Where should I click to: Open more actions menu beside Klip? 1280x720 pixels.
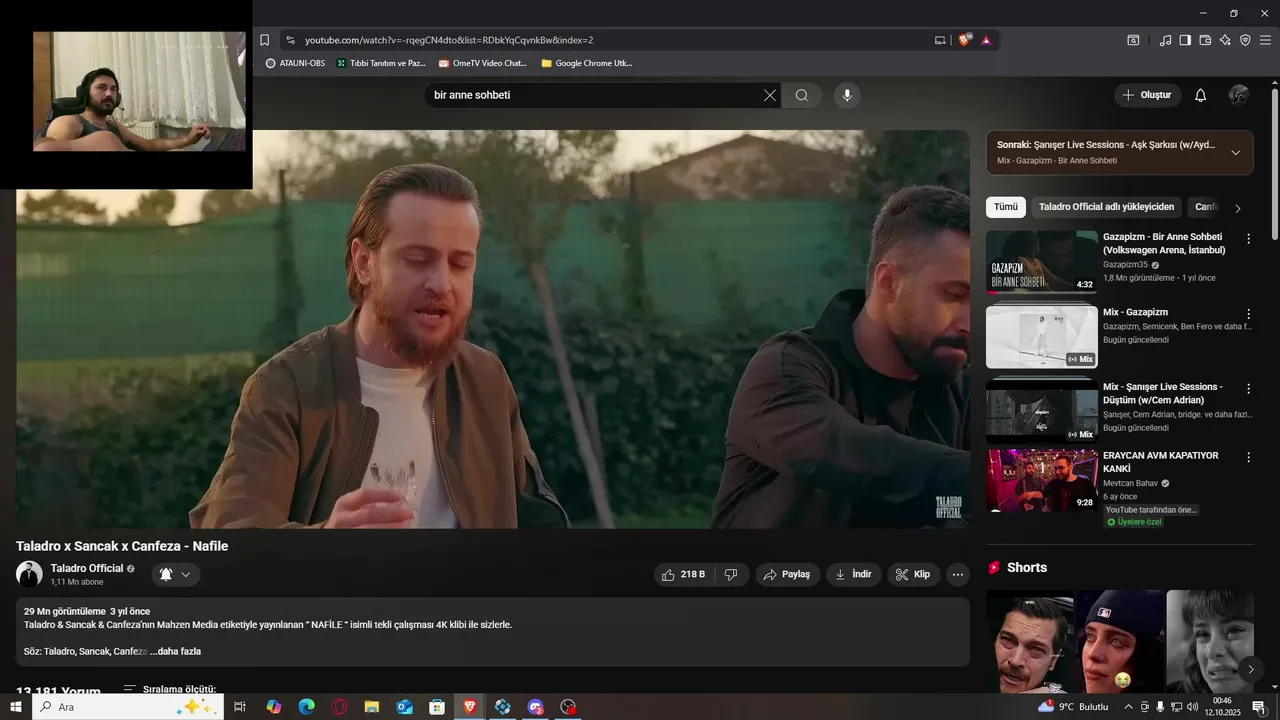[958, 574]
